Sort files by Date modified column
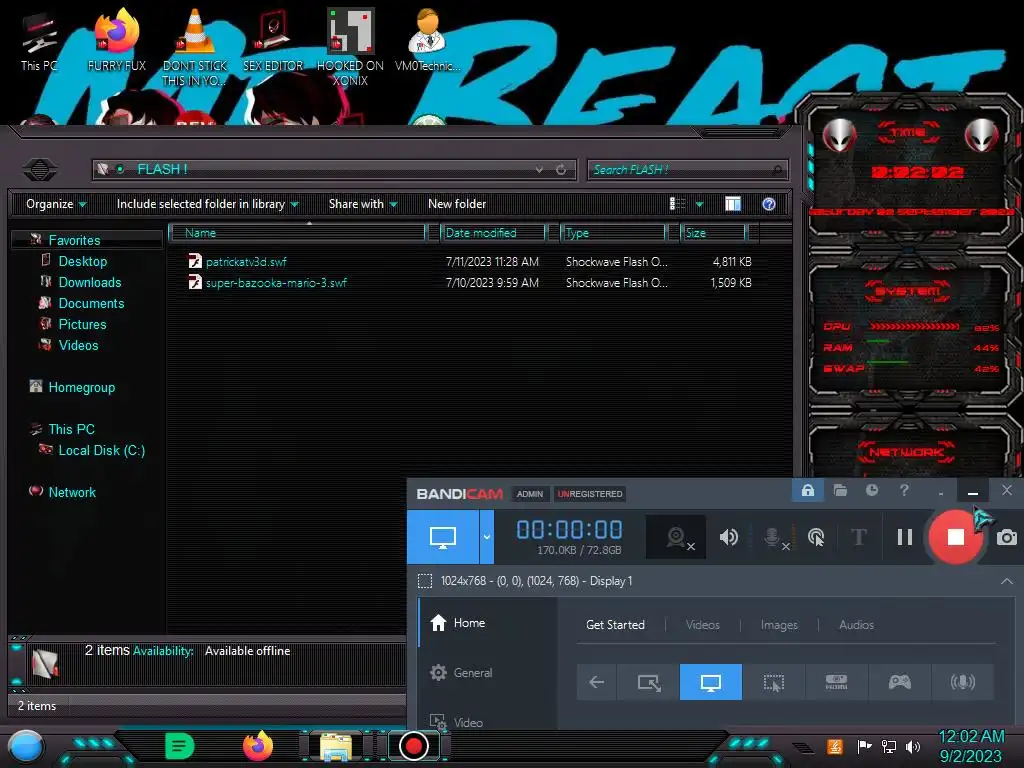This screenshot has width=1024, height=768. [x=493, y=233]
